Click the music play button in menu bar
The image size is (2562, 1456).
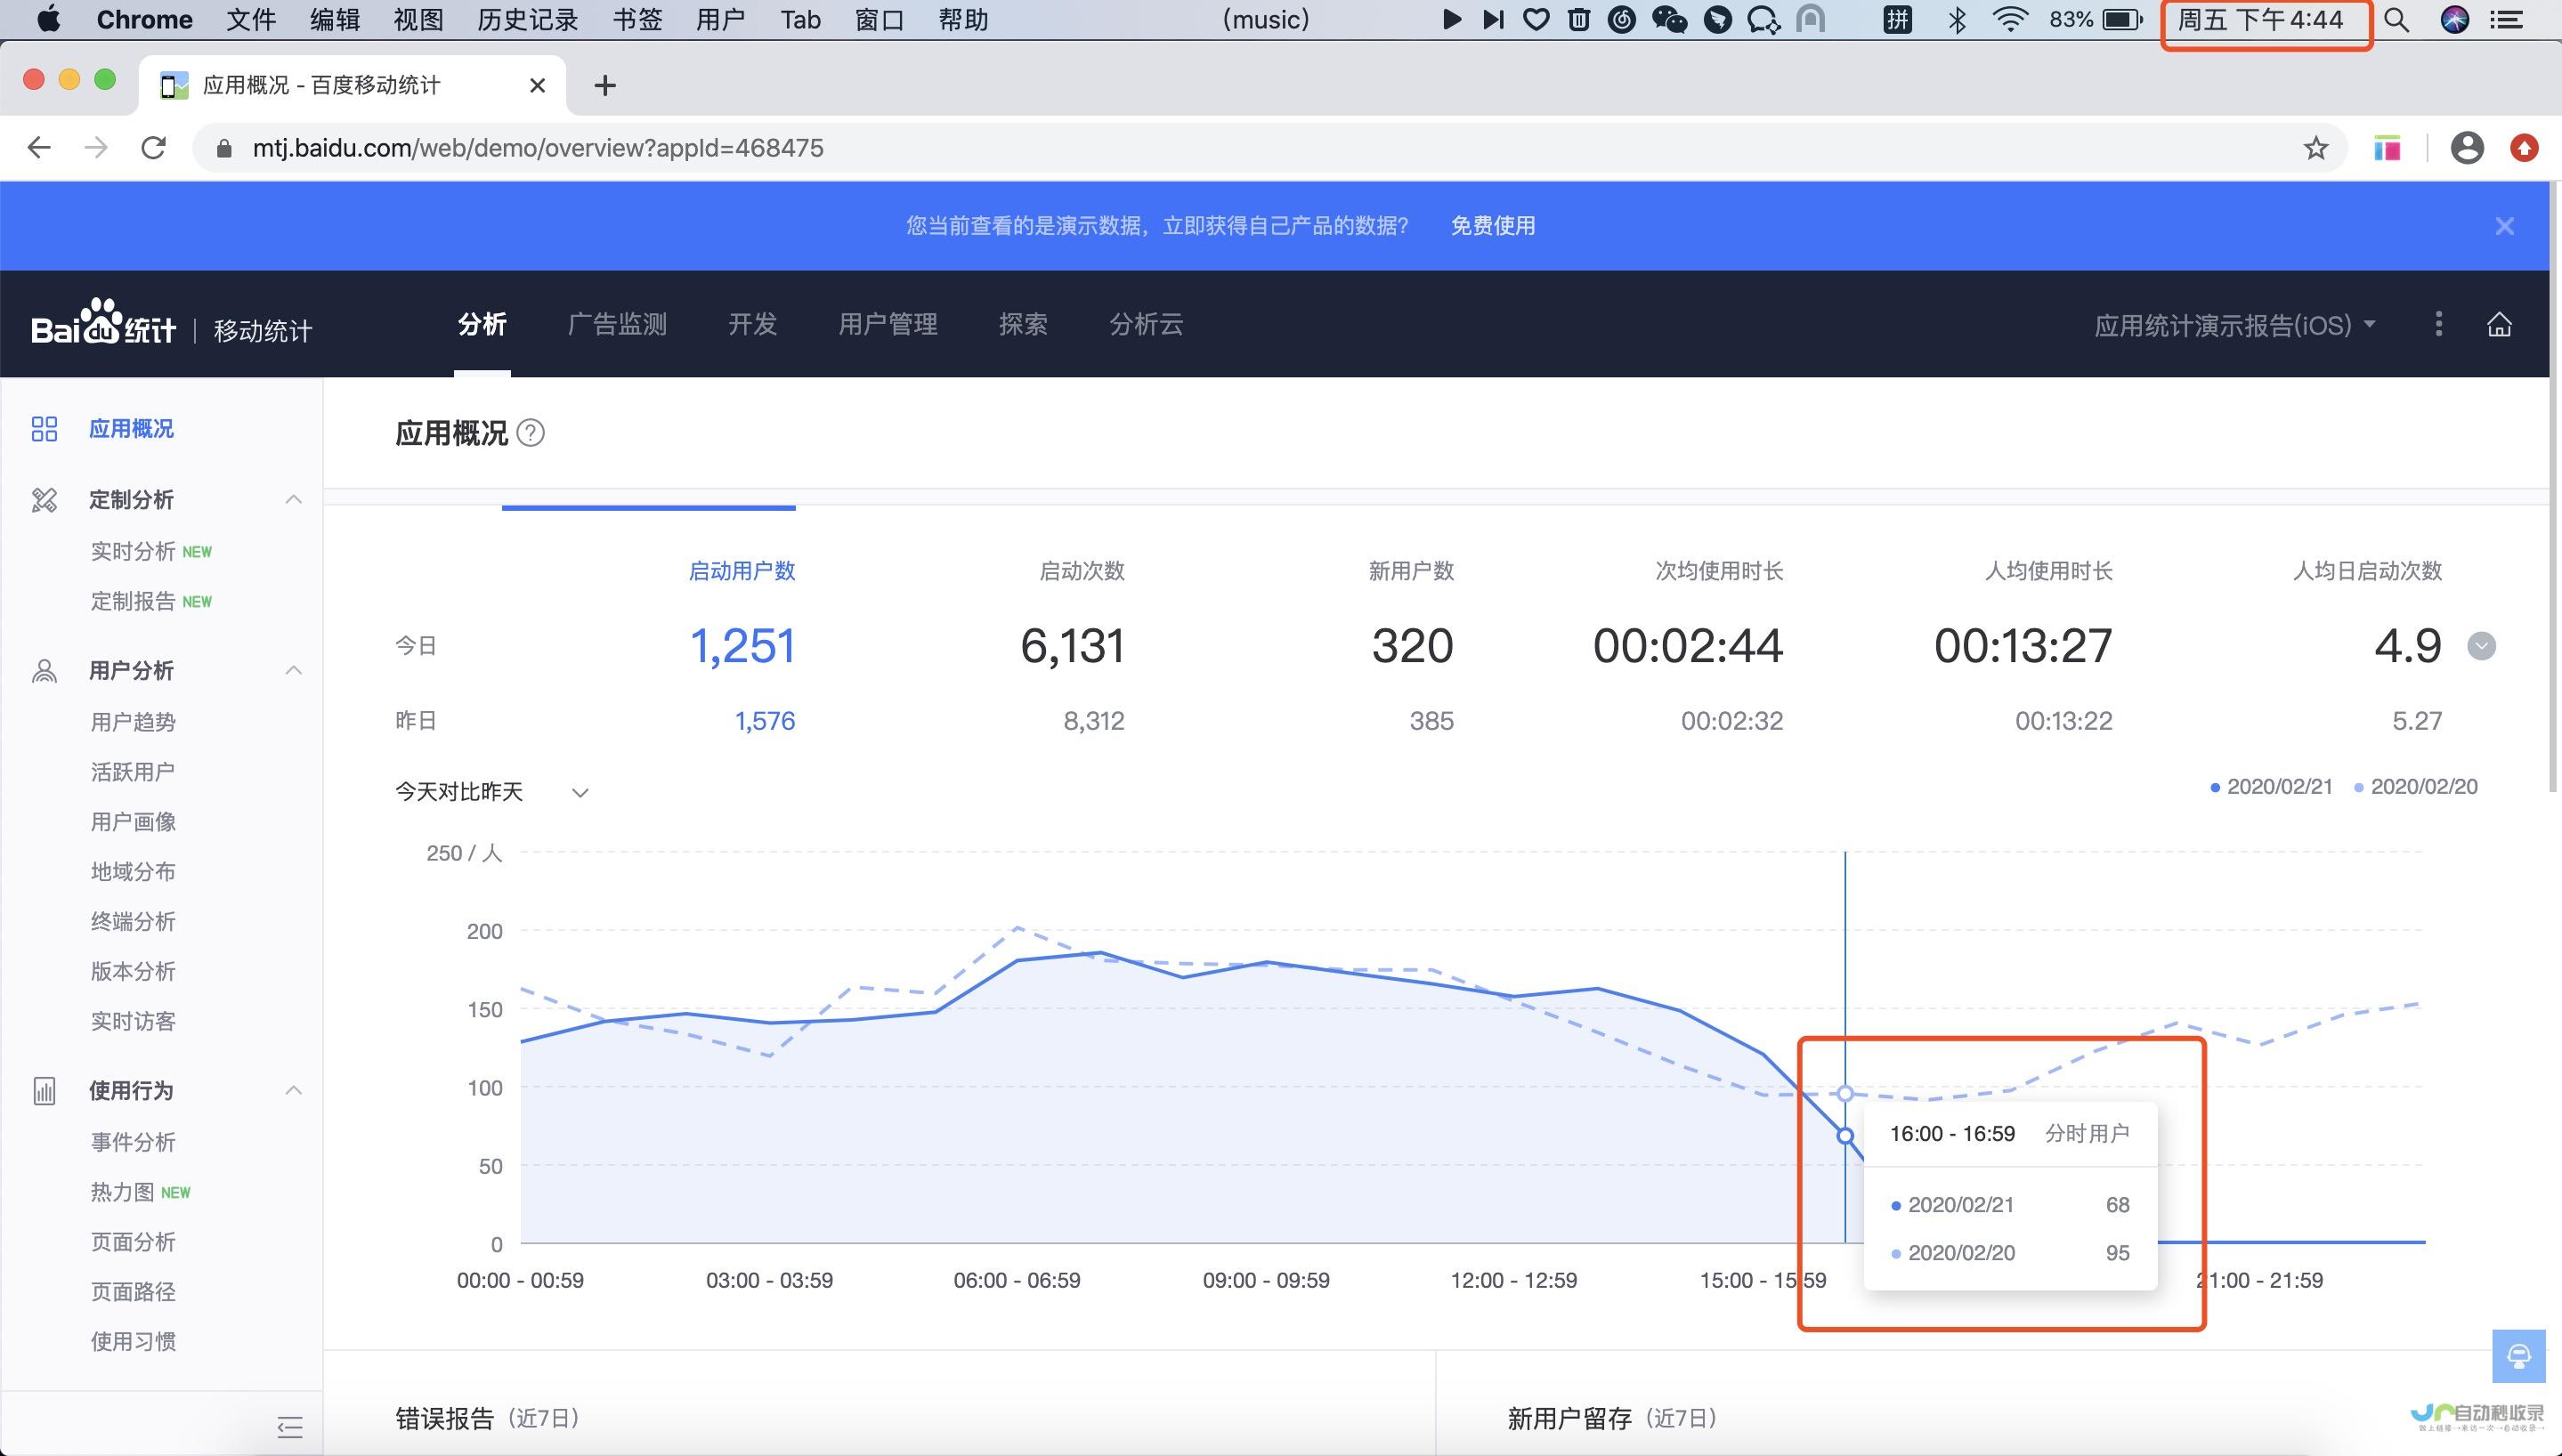click(1451, 19)
